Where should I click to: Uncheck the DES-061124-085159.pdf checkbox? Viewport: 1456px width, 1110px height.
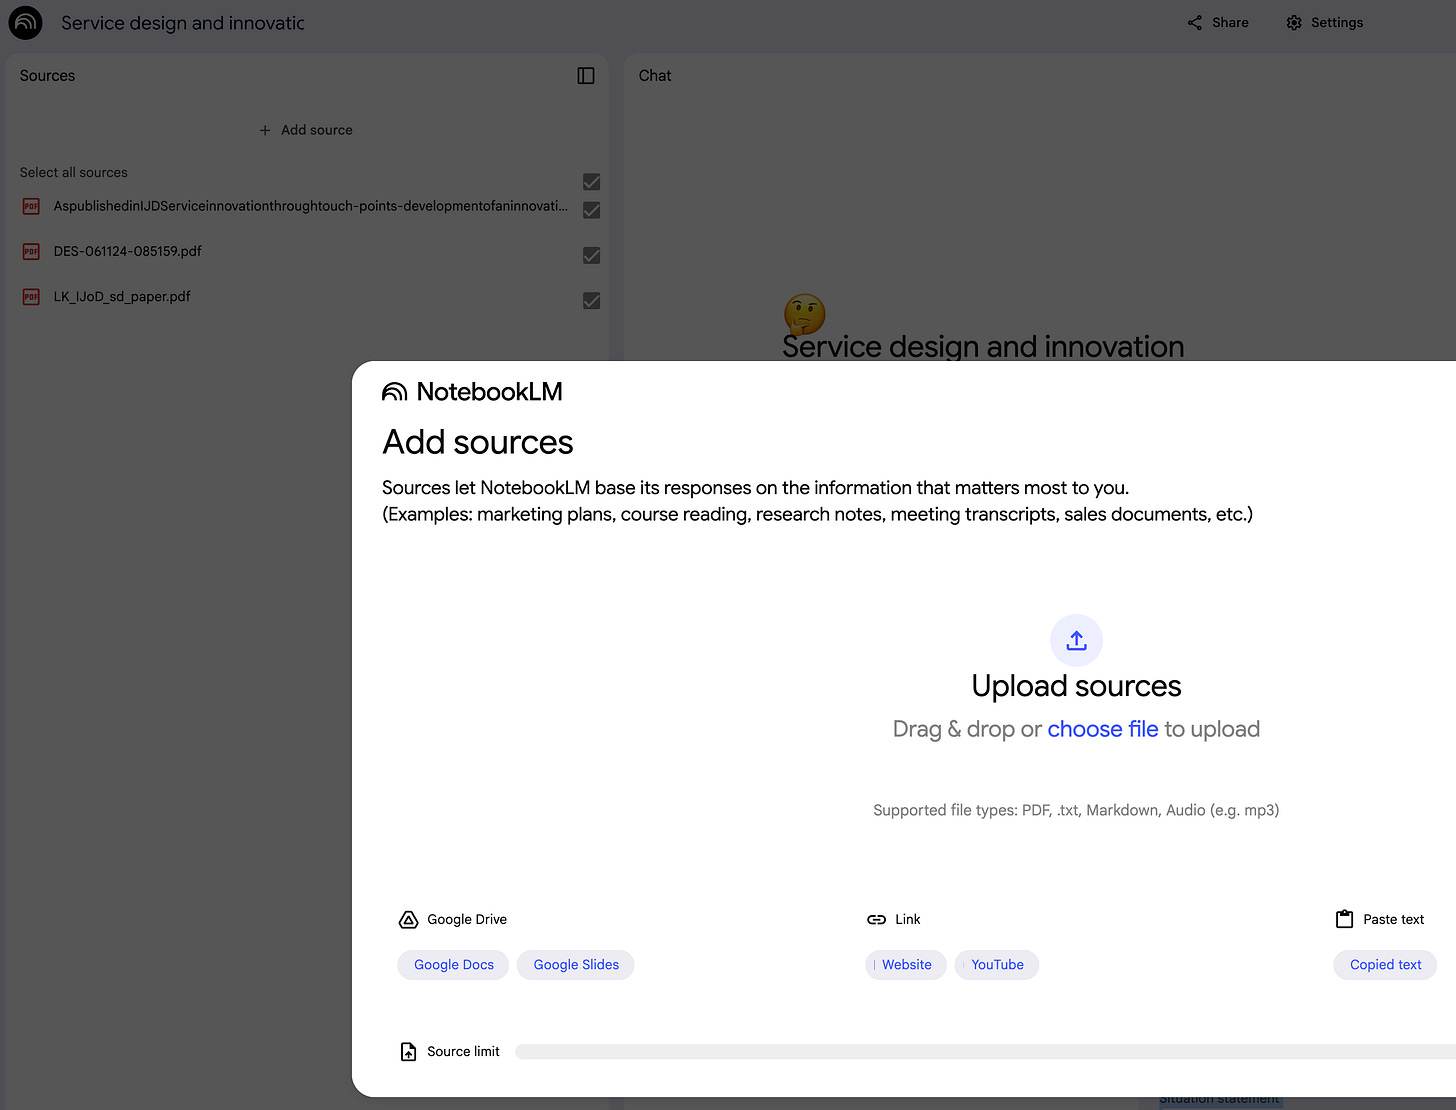tap(591, 256)
